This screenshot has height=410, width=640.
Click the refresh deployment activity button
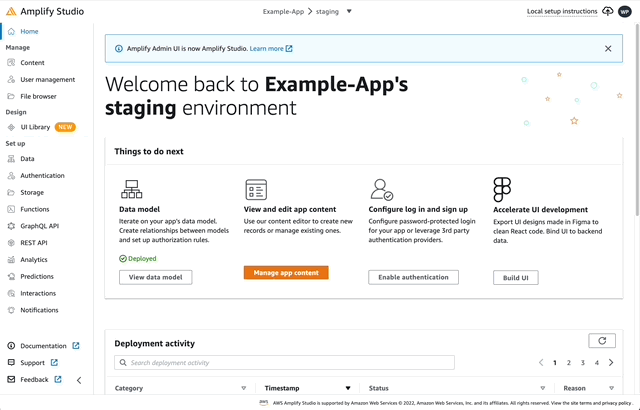point(602,341)
